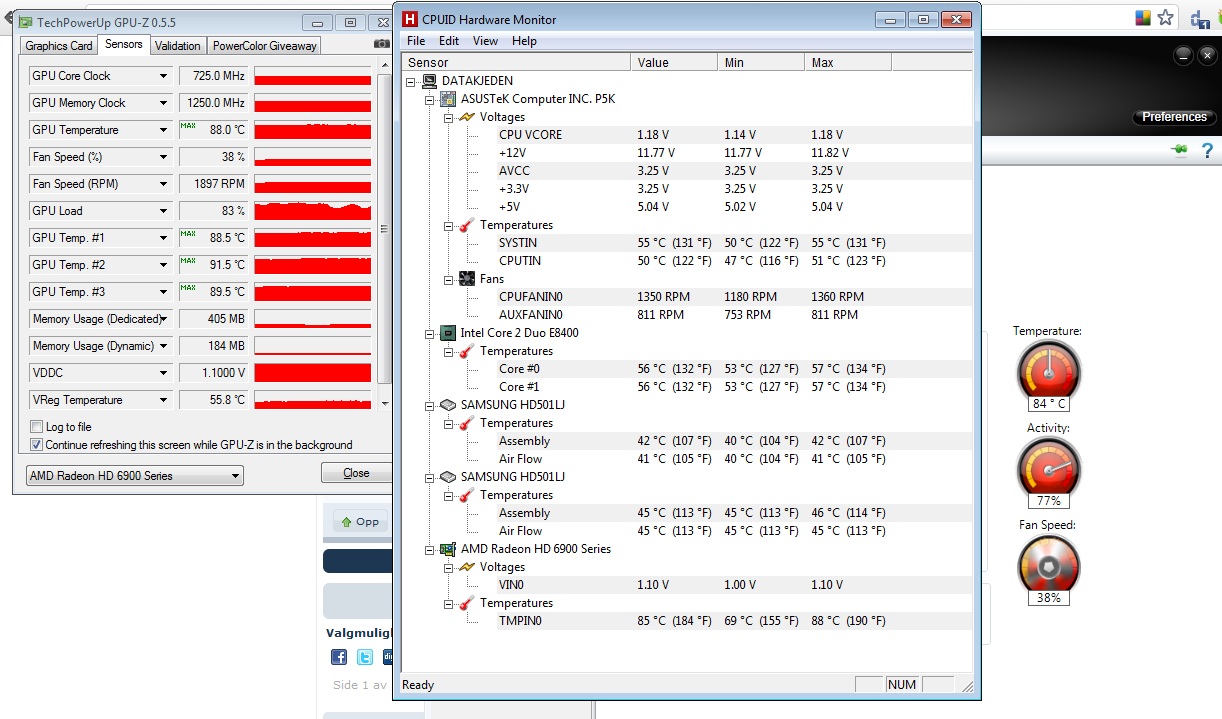The height and width of the screenshot is (719, 1222).
Task: Click the Opp button on the webpage
Action: point(359,521)
